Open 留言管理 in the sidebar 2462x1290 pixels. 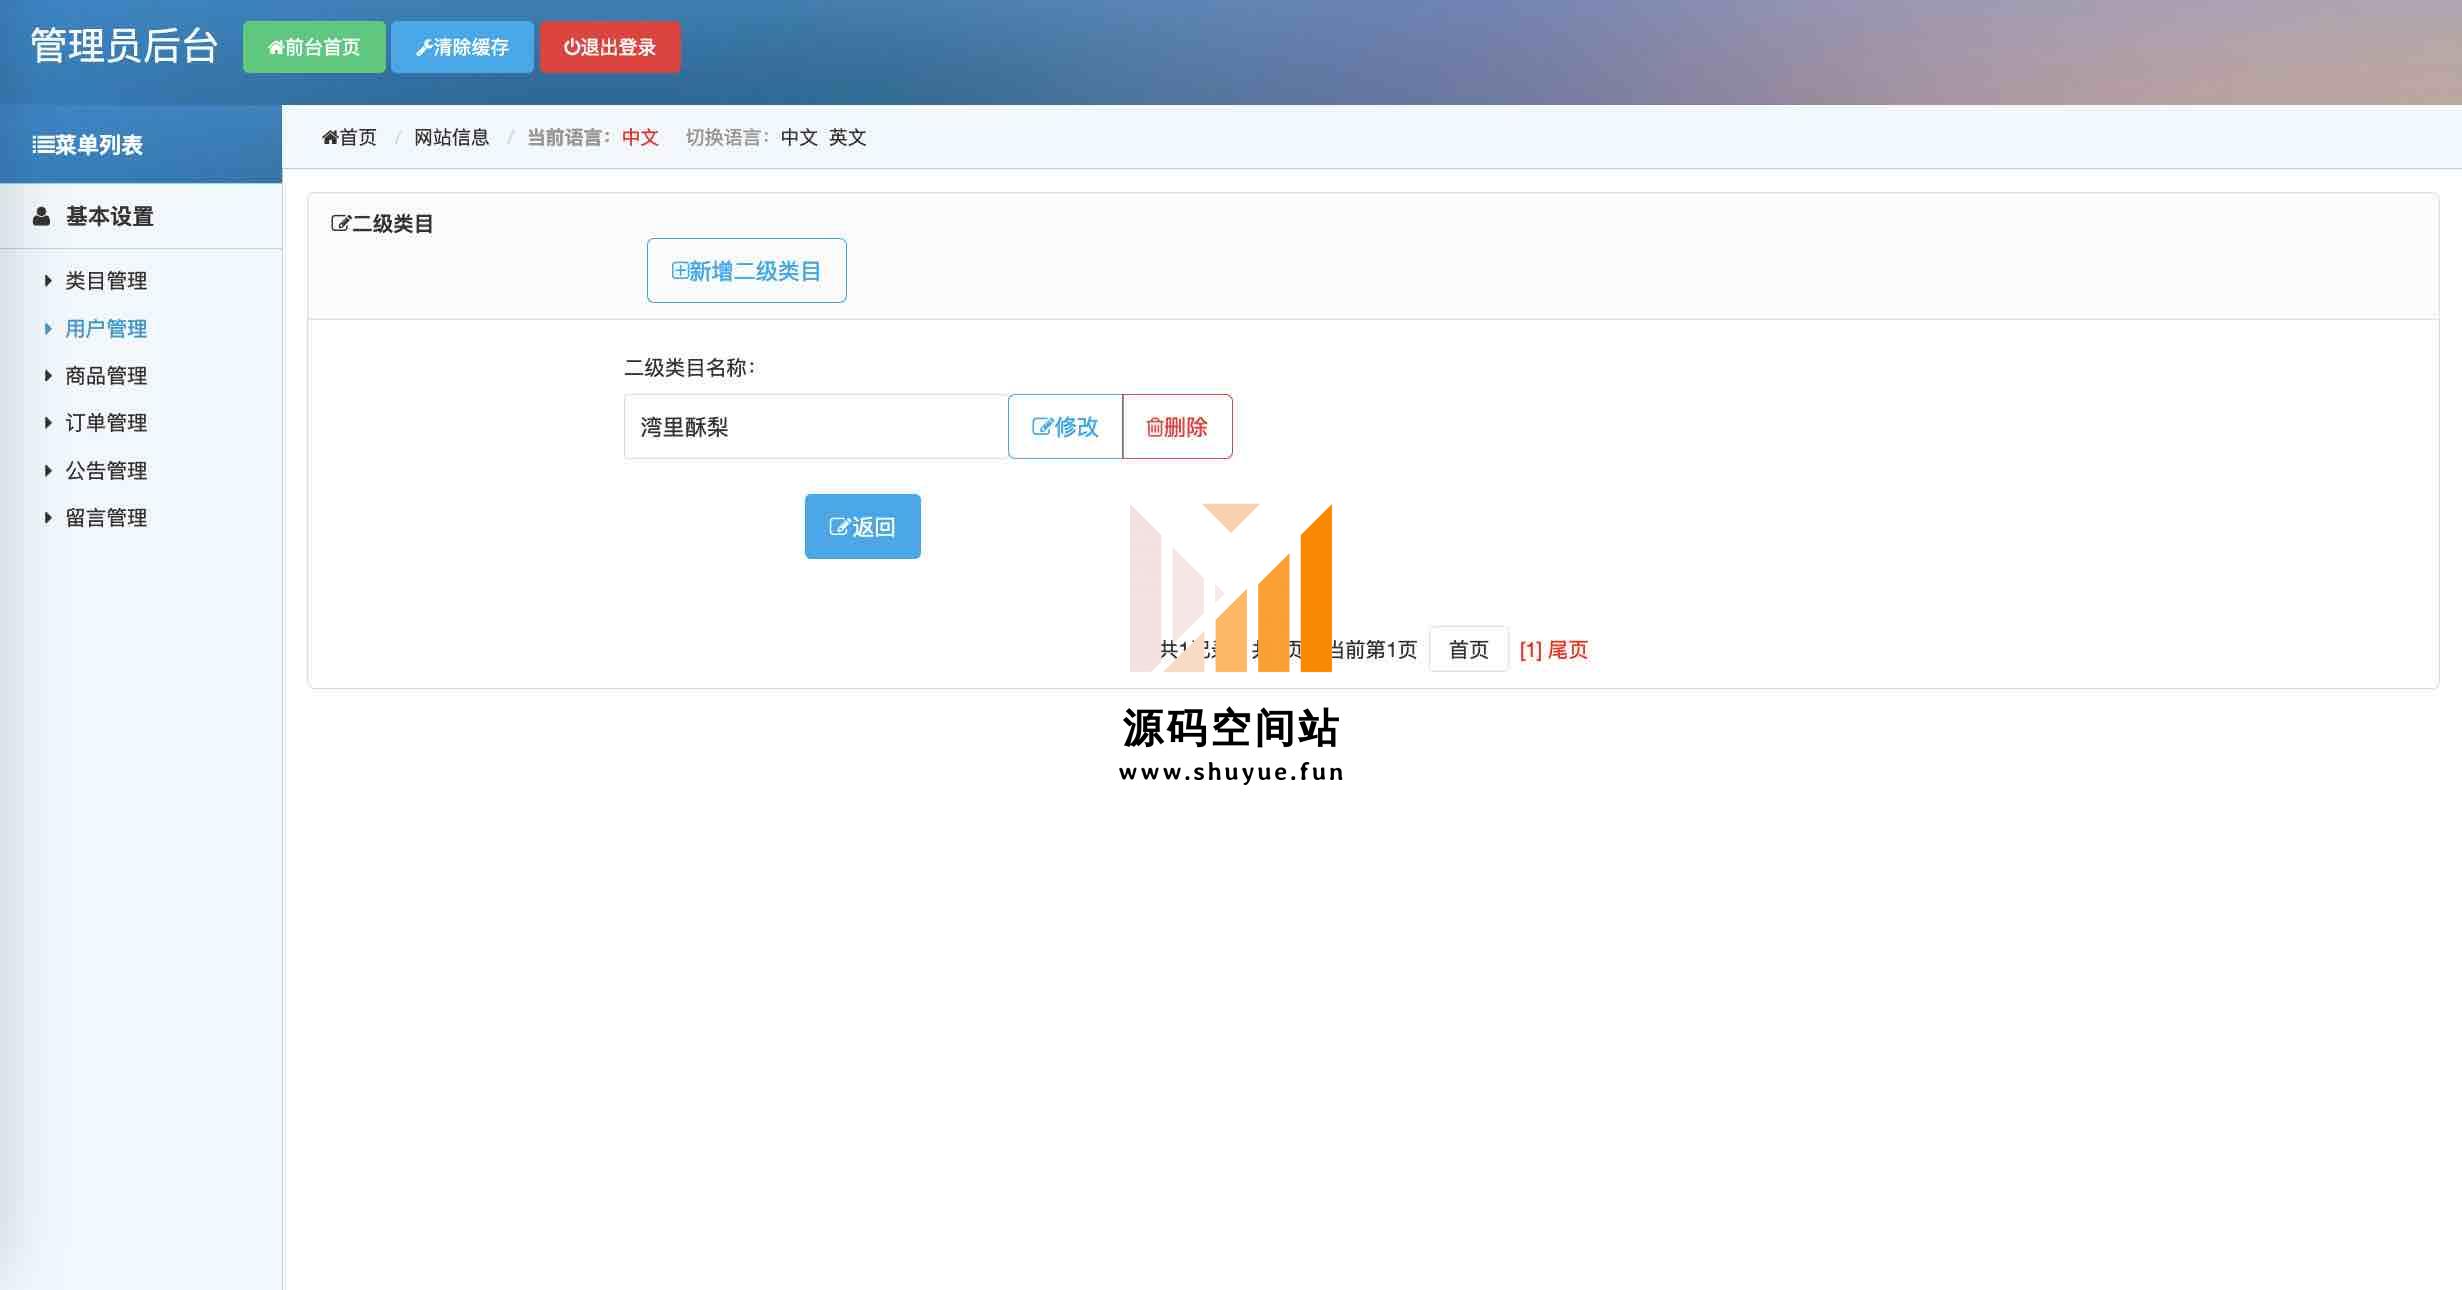coord(106,517)
